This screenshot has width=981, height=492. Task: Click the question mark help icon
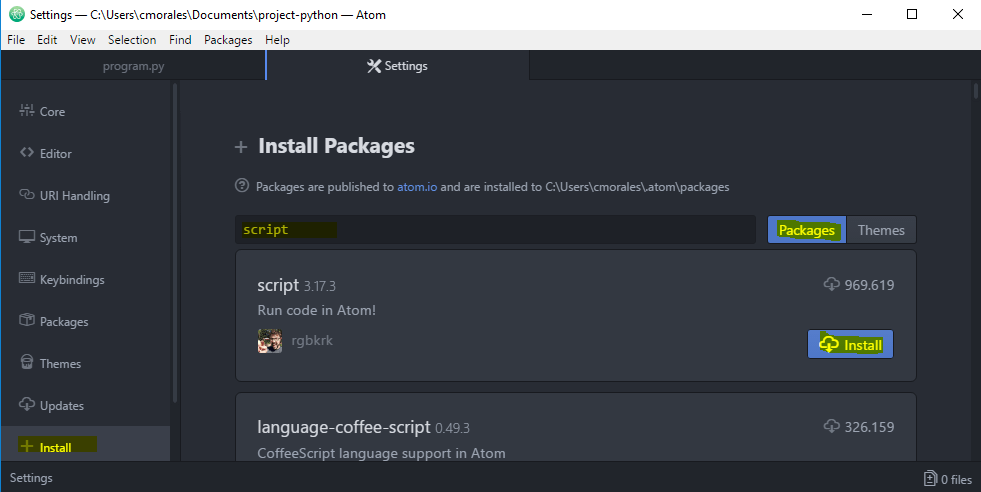click(x=241, y=185)
